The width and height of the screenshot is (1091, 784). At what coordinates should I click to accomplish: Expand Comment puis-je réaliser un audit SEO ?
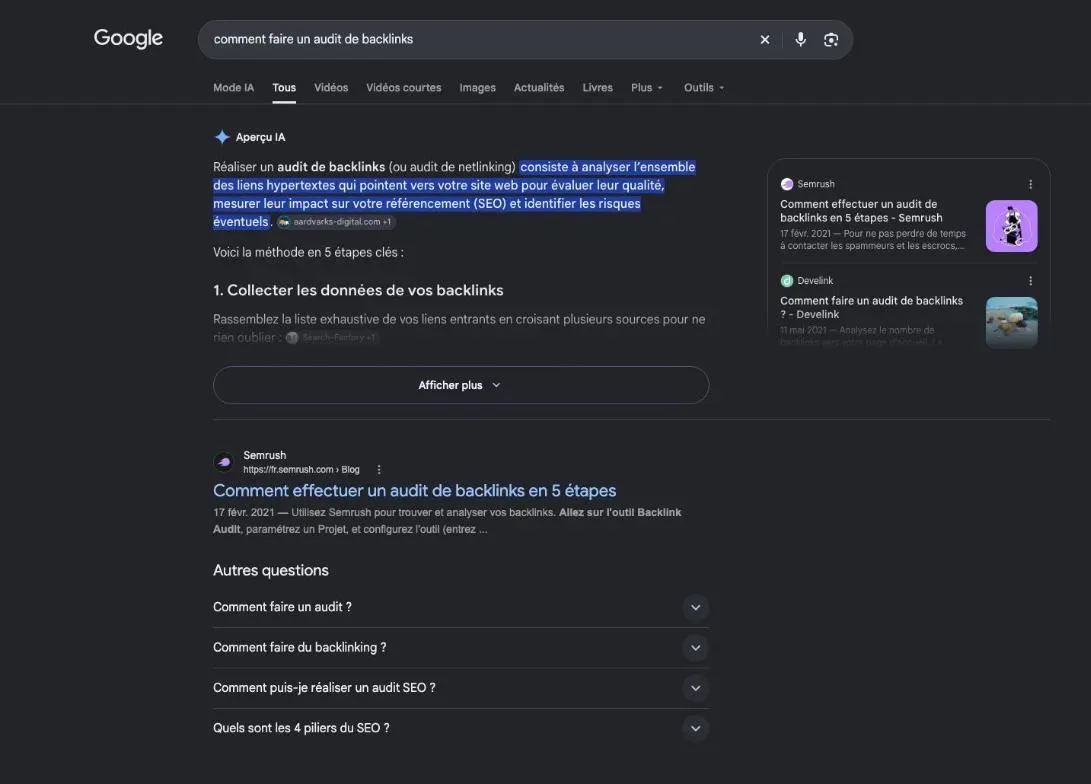click(461, 688)
